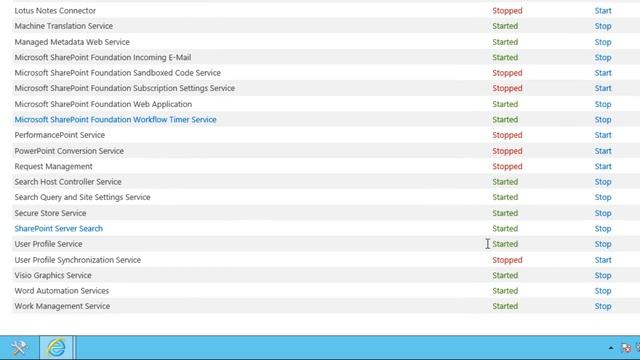640x360 pixels.
Task: Stop SharePoint Foundation Incoming E-Mail
Action: [603, 58]
